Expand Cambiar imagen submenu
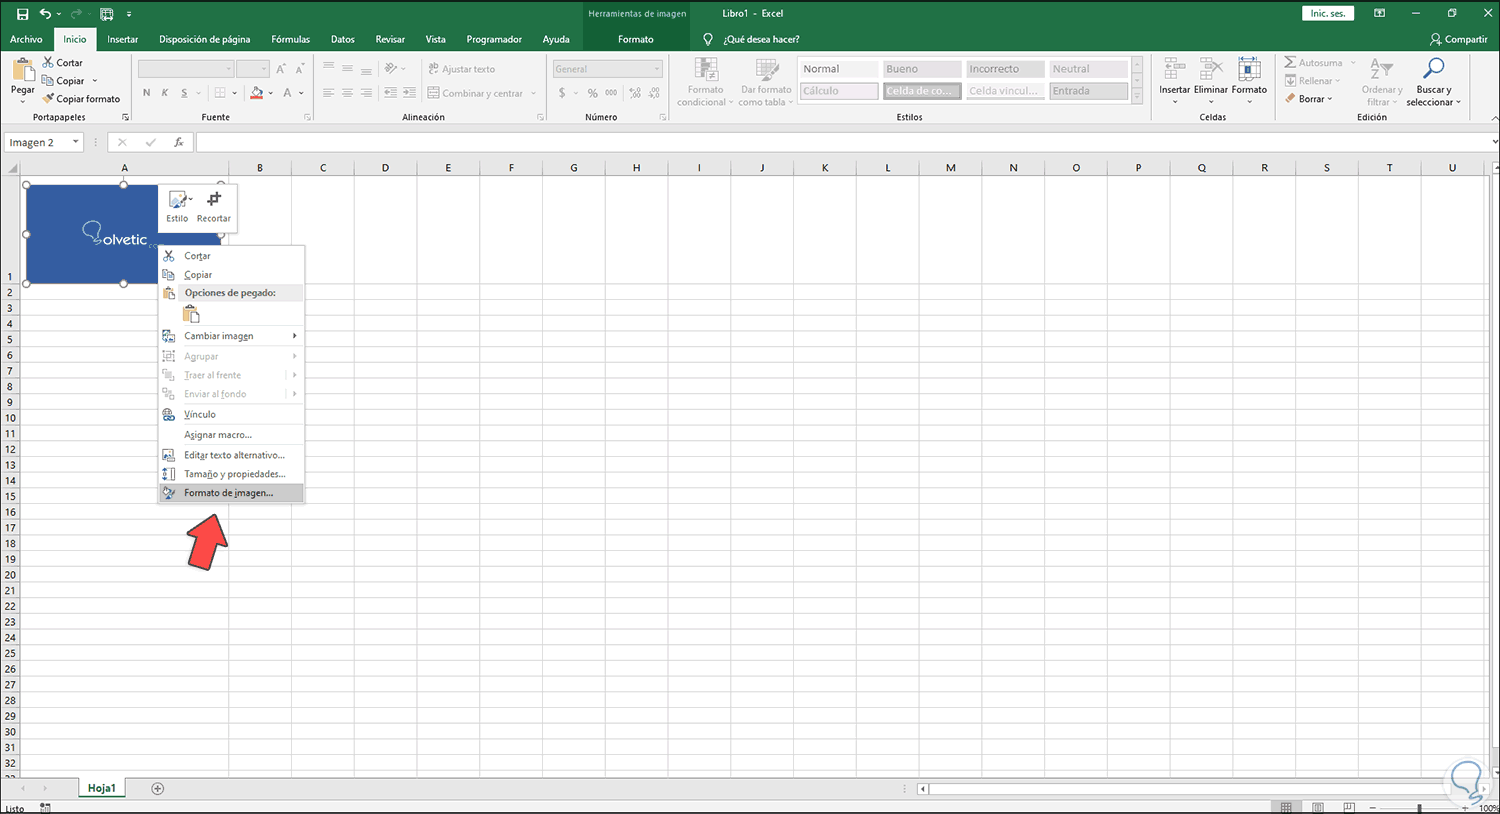 [x=294, y=336]
